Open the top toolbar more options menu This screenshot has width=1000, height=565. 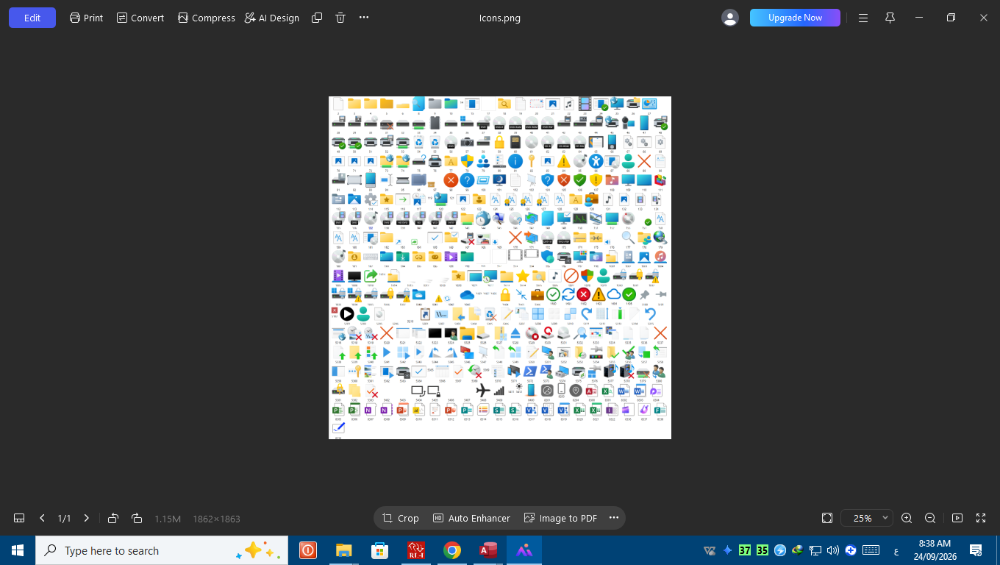pyautogui.click(x=364, y=17)
